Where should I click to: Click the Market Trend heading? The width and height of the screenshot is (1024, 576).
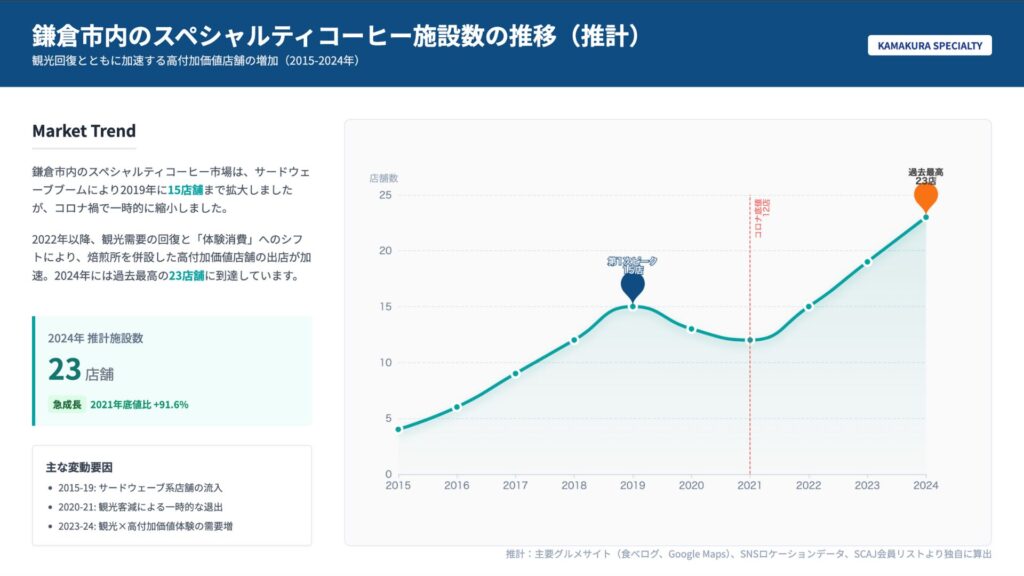[x=84, y=131]
